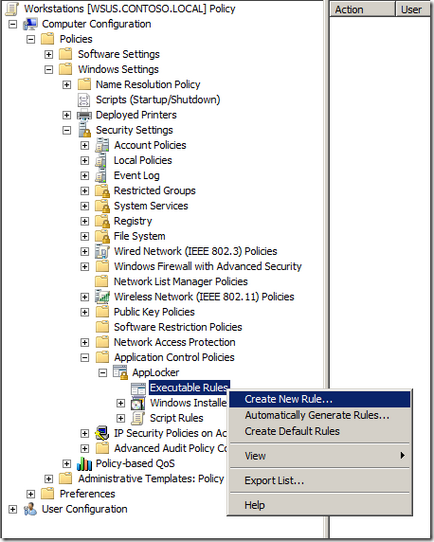The height and width of the screenshot is (542, 434).
Task: Choose Help from context menu
Action: (320, 505)
